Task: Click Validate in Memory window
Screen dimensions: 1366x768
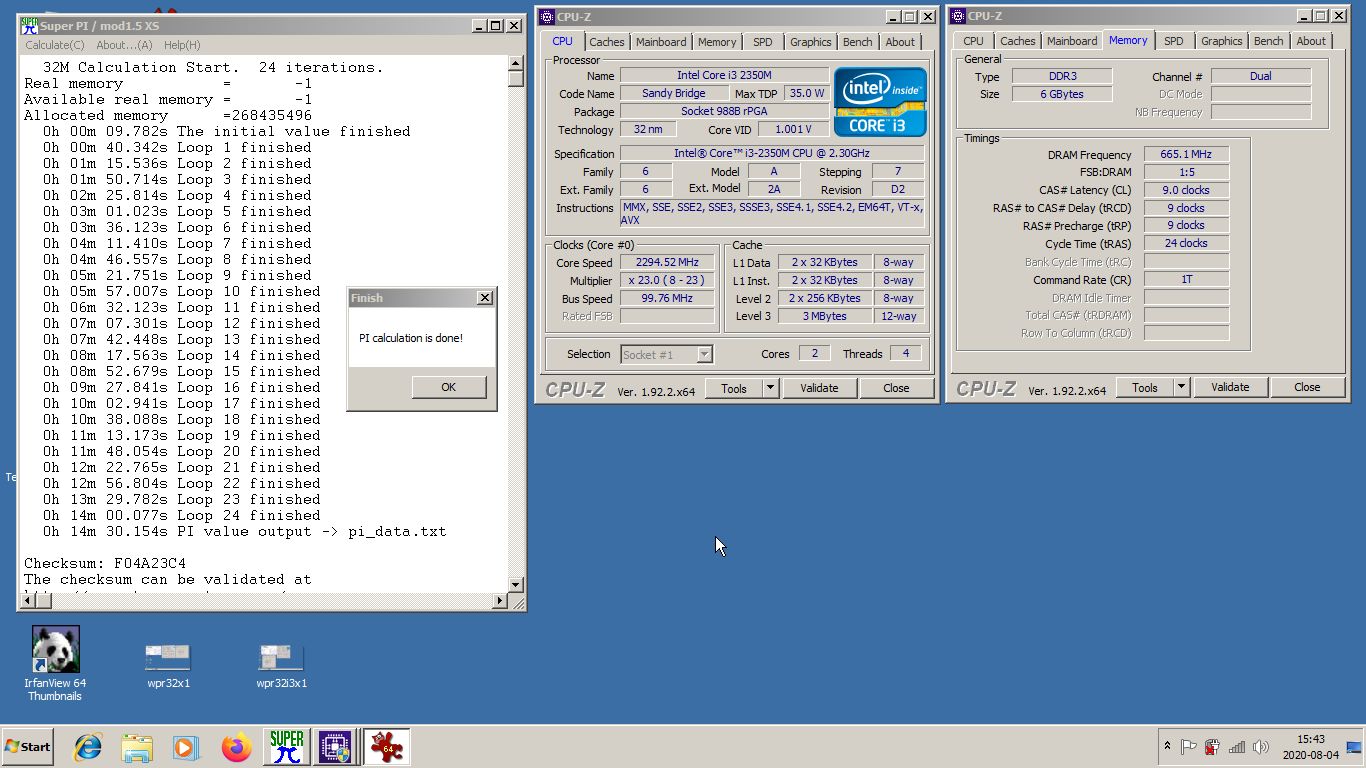Action: click(x=1230, y=387)
